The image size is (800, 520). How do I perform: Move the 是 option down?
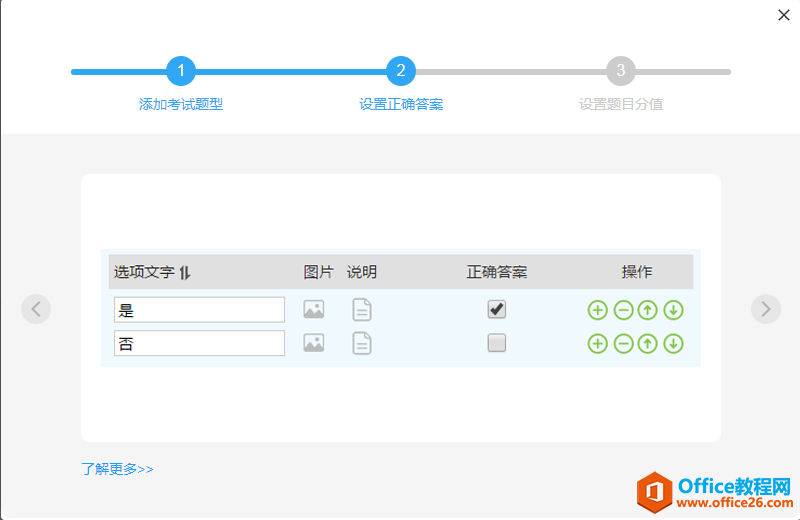point(673,310)
